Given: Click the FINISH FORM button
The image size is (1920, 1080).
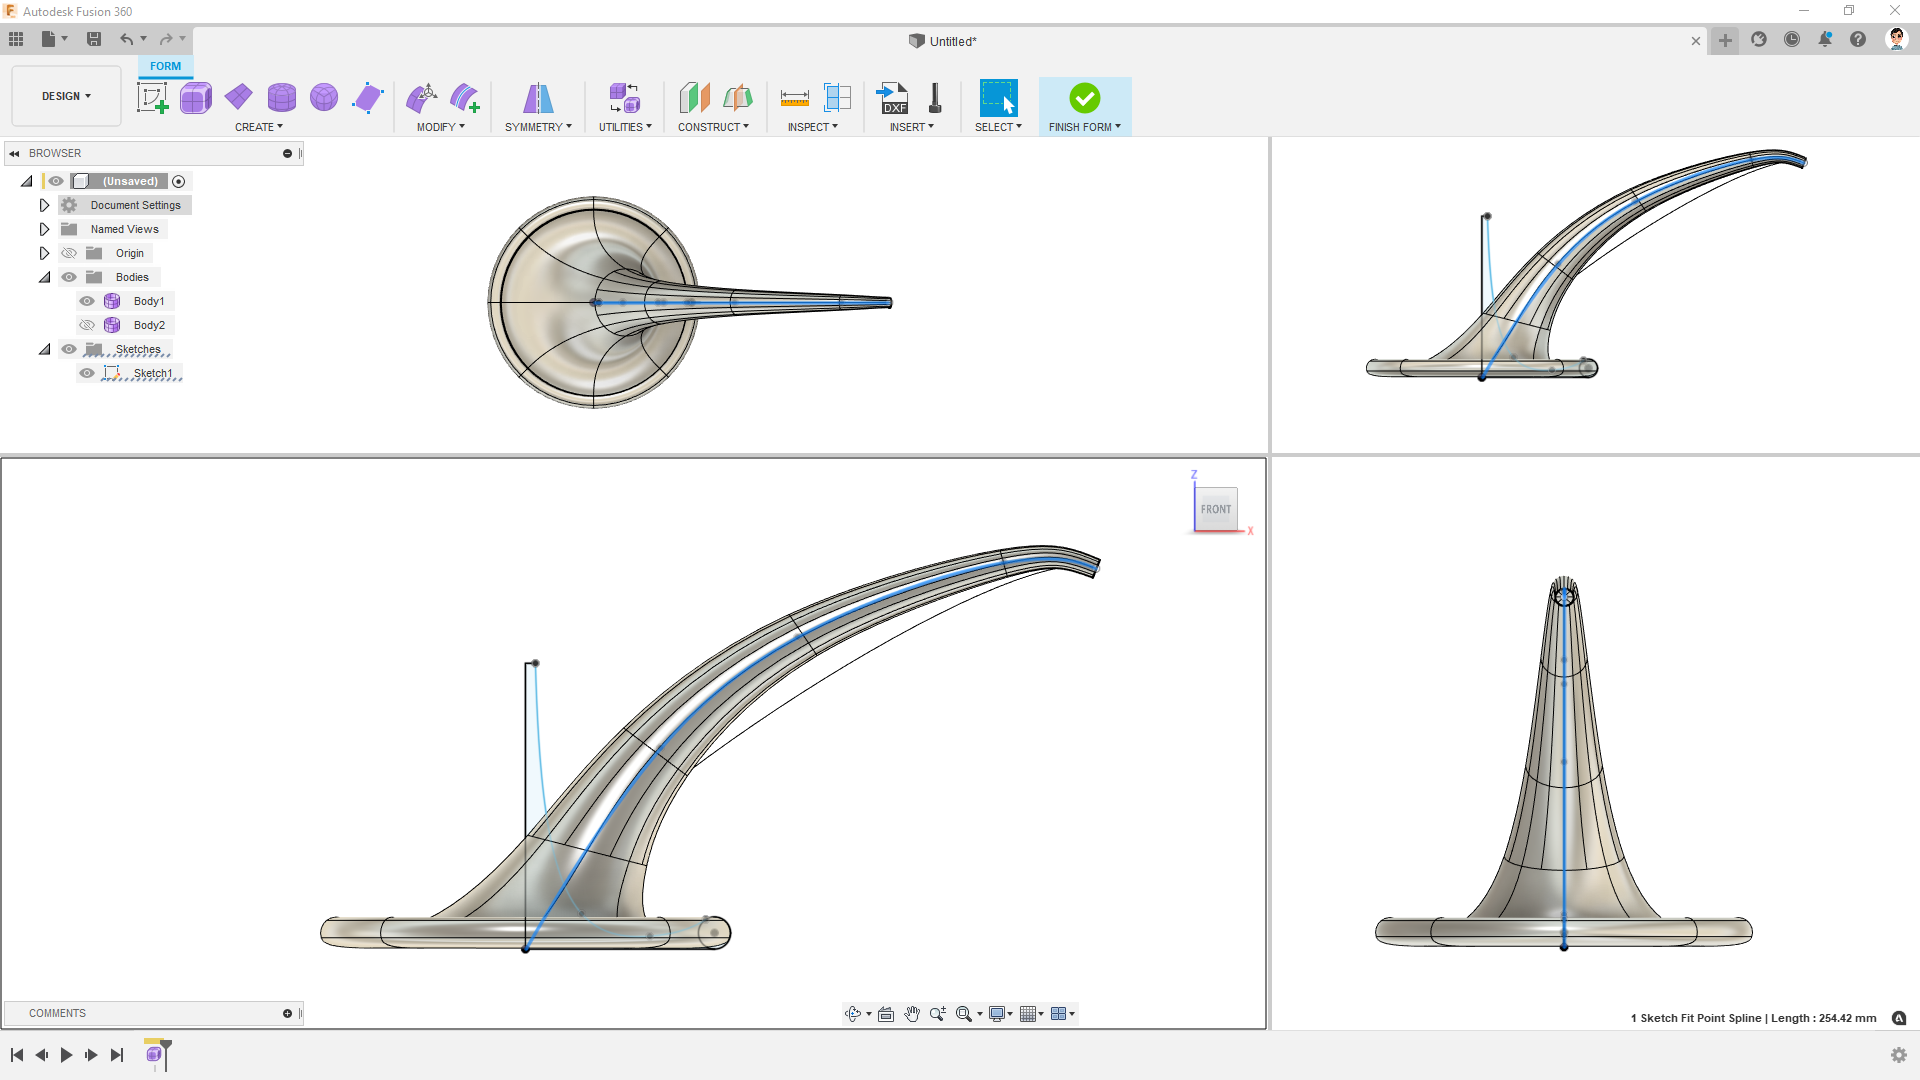Looking at the screenshot, I should tap(1084, 100).
